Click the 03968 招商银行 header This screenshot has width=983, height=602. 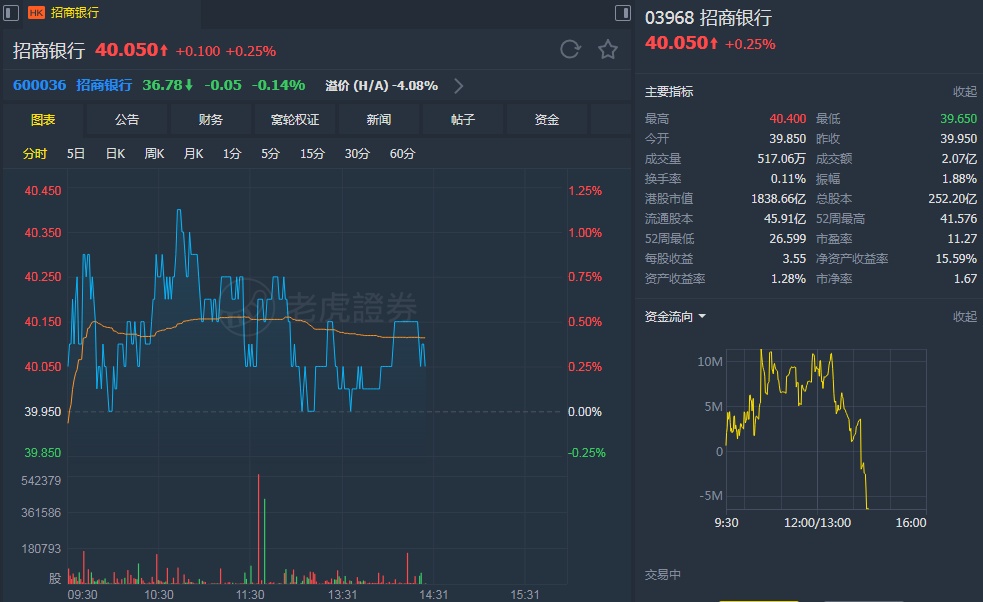click(x=708, y=18)
